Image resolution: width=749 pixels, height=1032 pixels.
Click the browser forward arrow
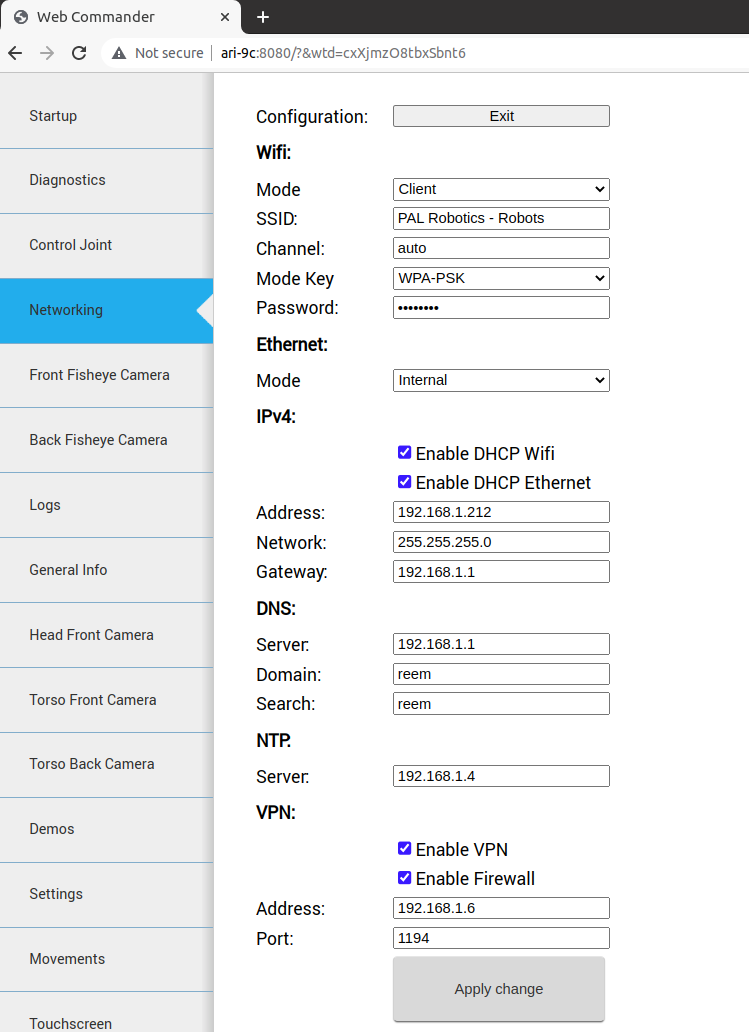[47, 53]
